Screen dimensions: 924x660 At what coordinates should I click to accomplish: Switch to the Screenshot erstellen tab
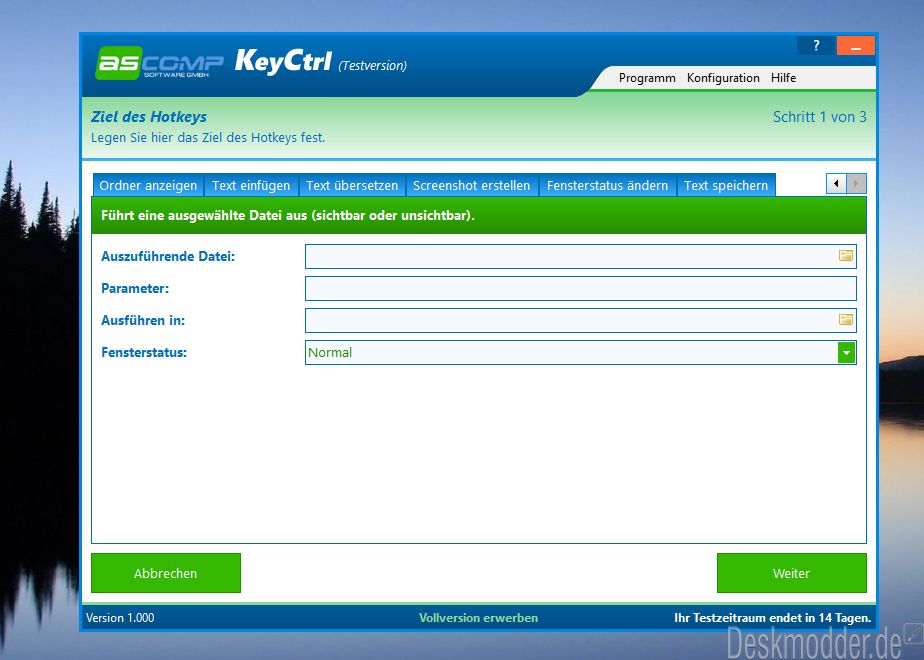point(471,185)
